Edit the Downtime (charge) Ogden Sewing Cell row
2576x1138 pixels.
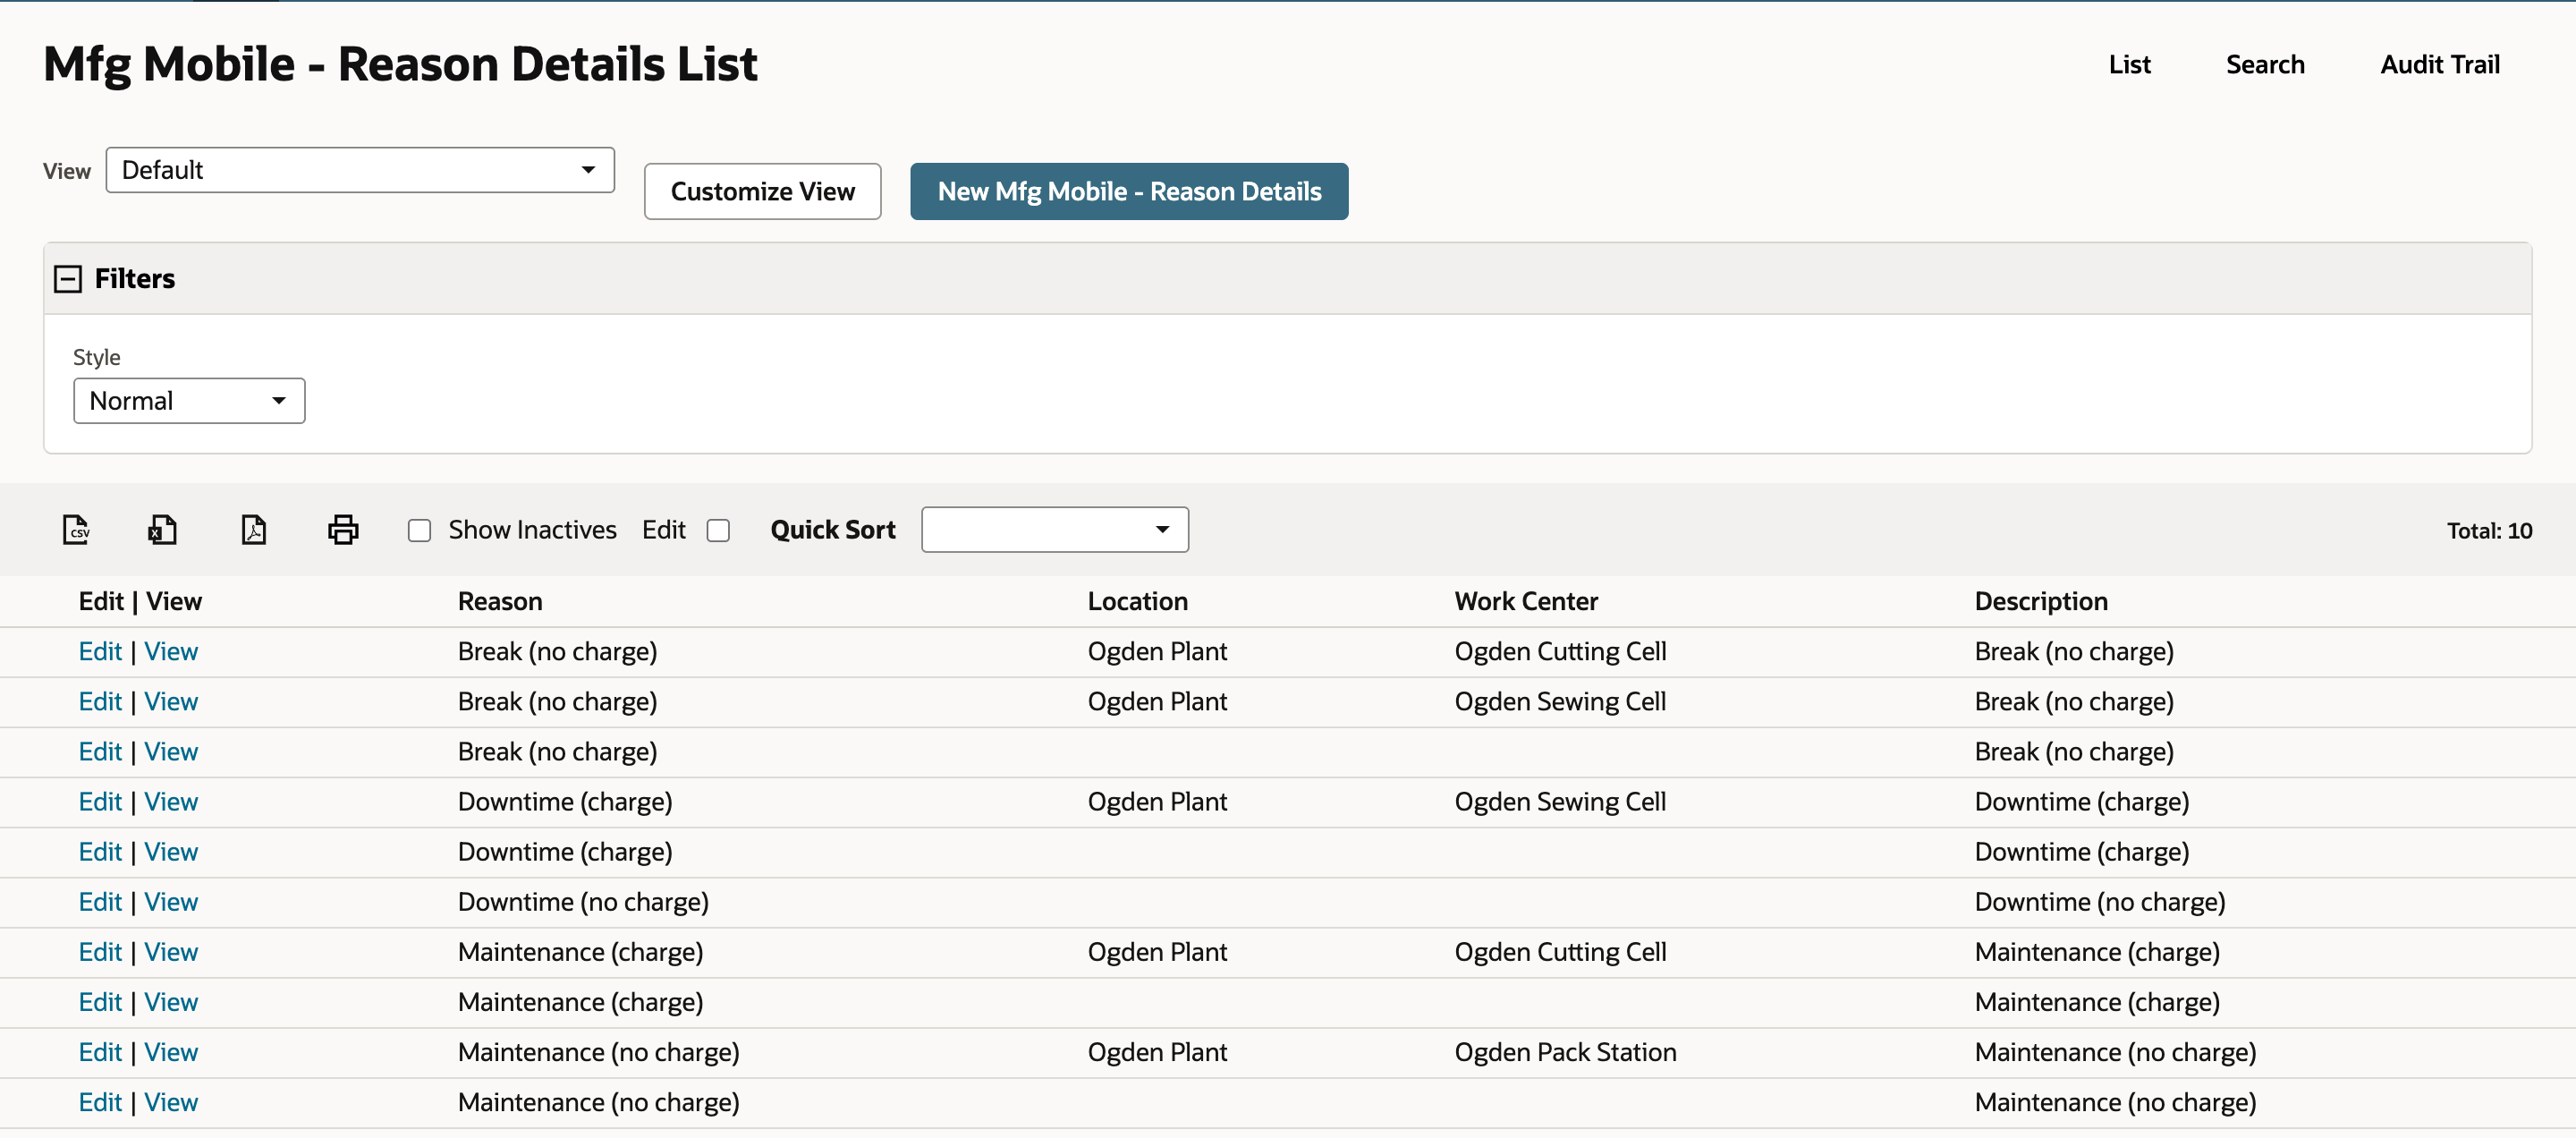tap(100, 802)
